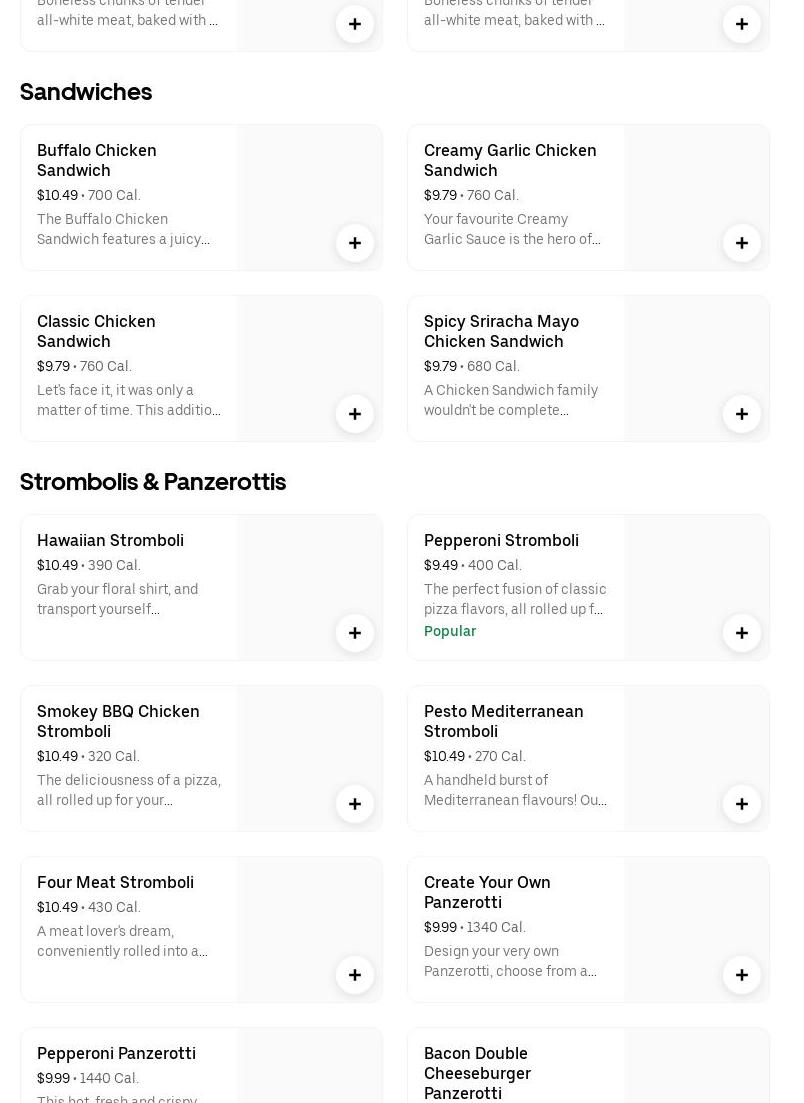Add Pepperoni Stromboli using plus icon
Screen dimensions: 804x1103
pos(742,633)
